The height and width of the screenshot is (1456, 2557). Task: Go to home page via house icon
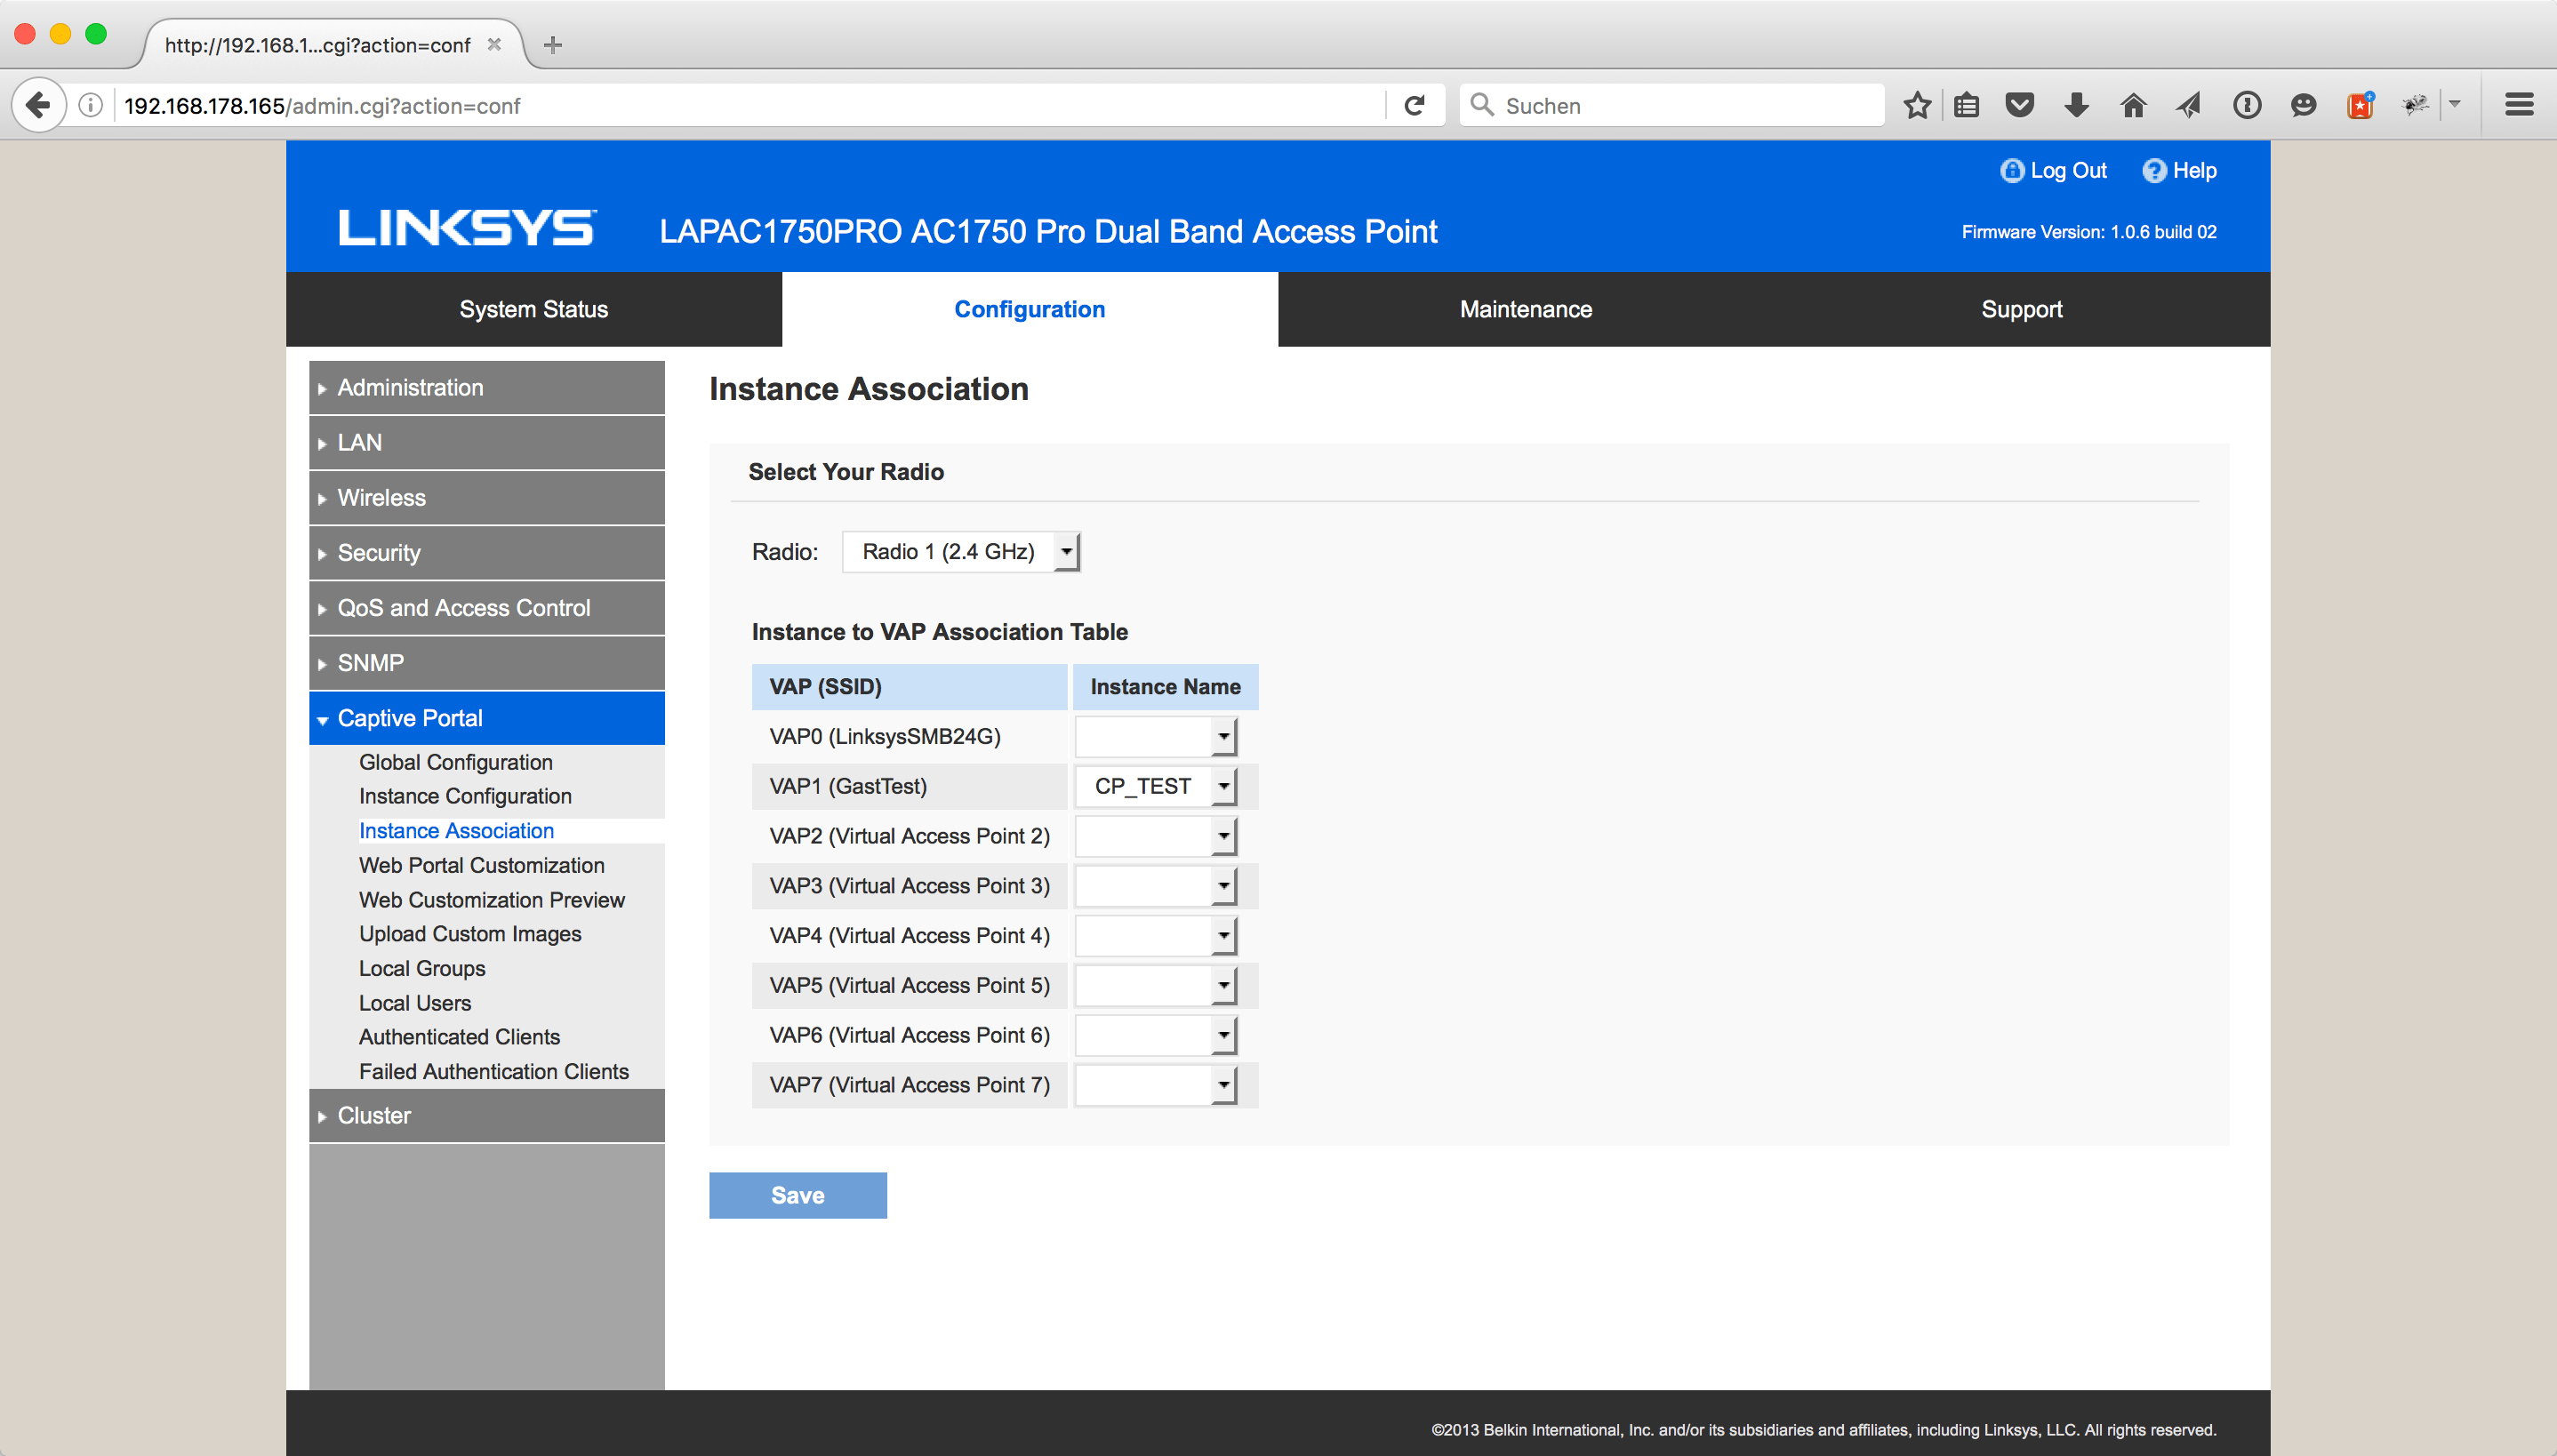click(2133, 105)
